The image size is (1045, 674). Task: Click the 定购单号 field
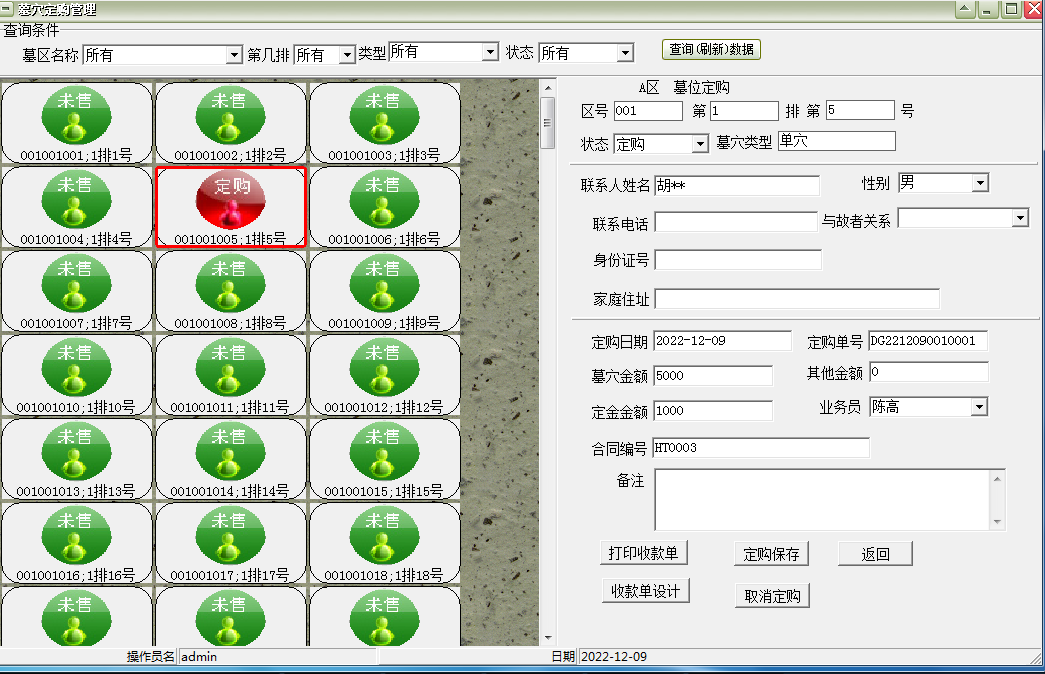click(928, 341)
